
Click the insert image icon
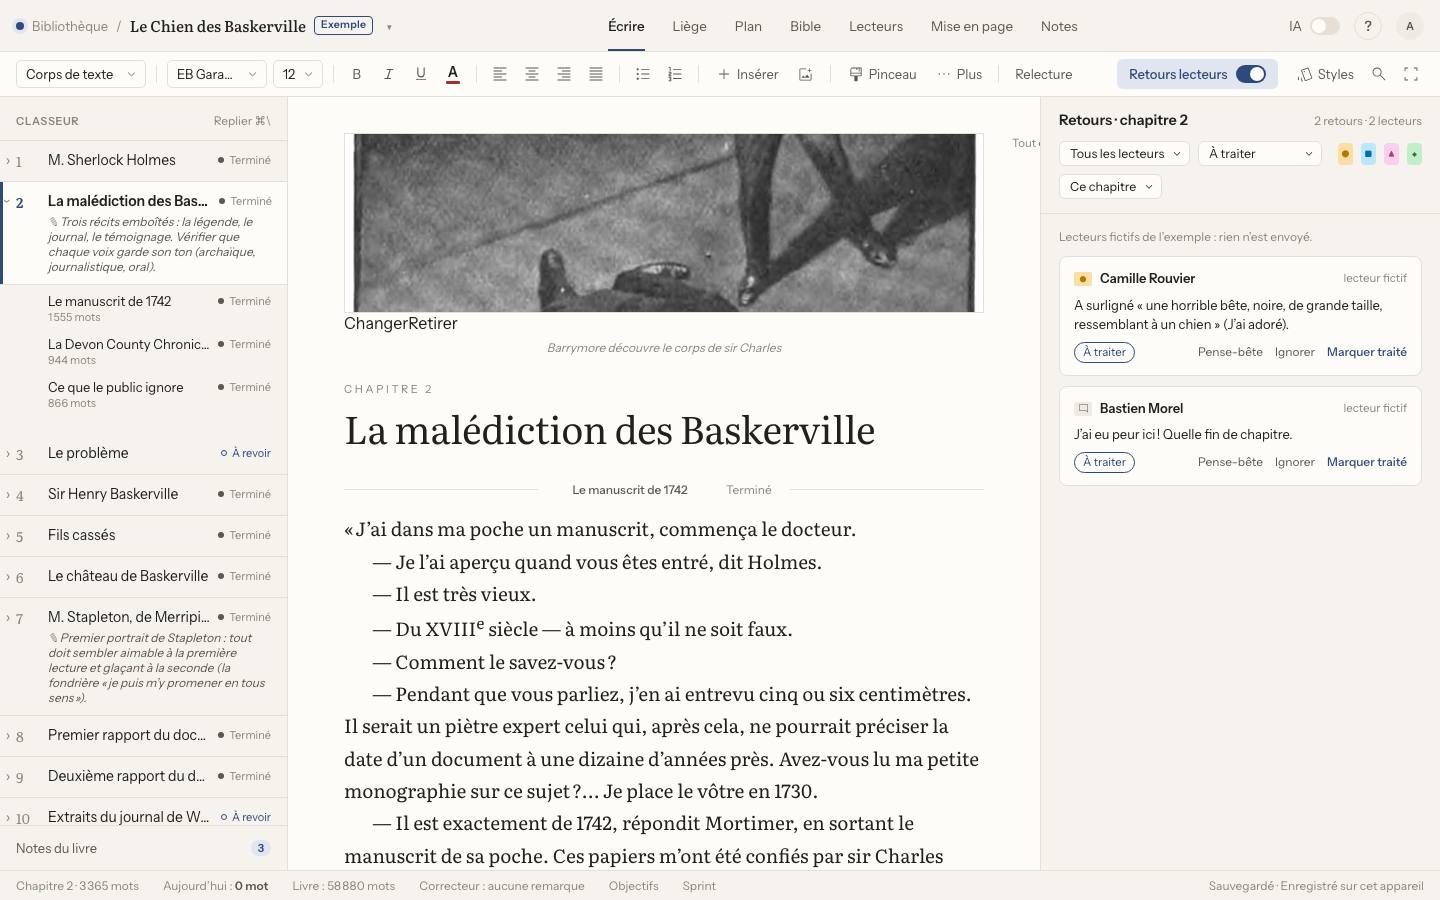[x=805, y=74]
